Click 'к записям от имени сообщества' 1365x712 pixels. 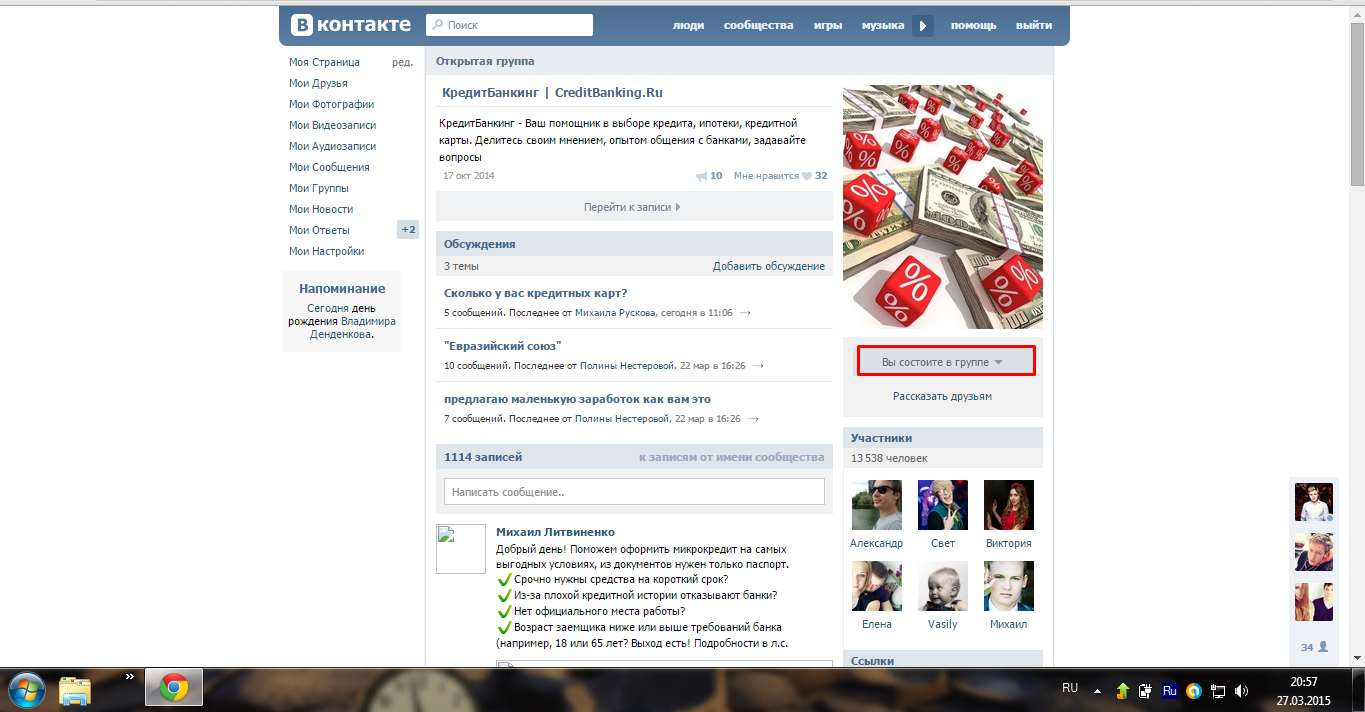tap(732, 457)
